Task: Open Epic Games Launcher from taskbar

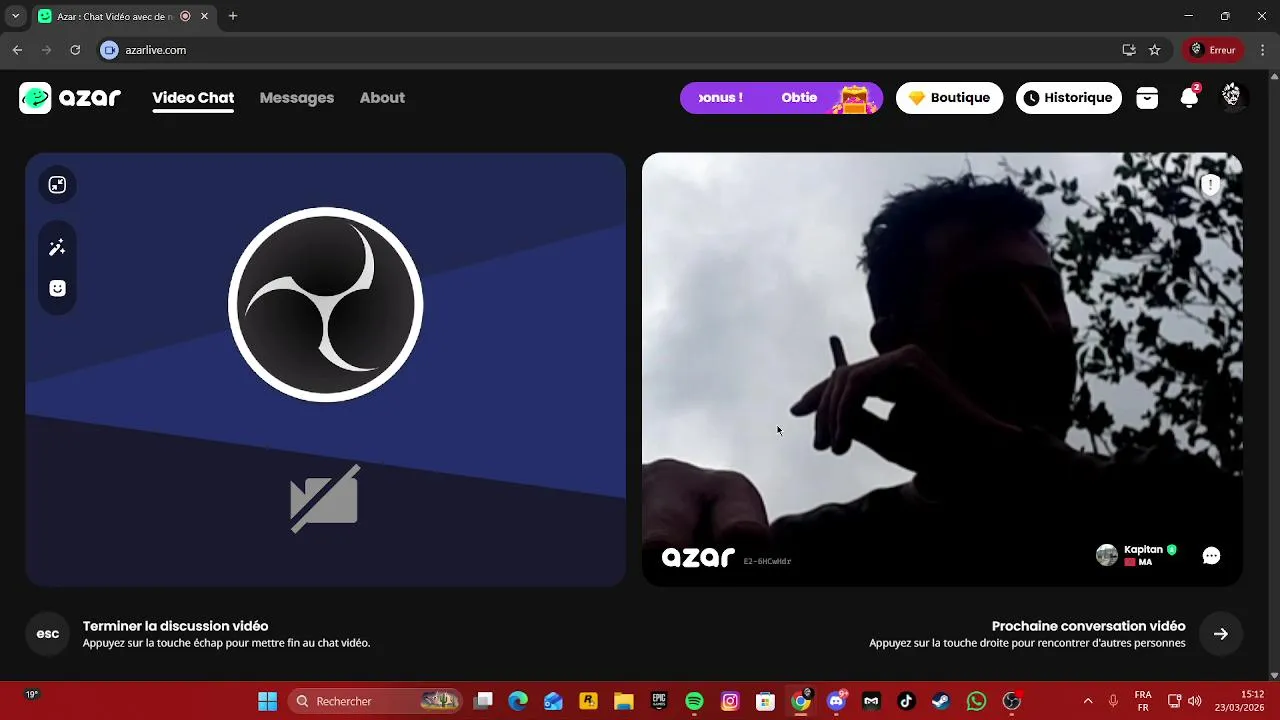Action: coord(659,701)
